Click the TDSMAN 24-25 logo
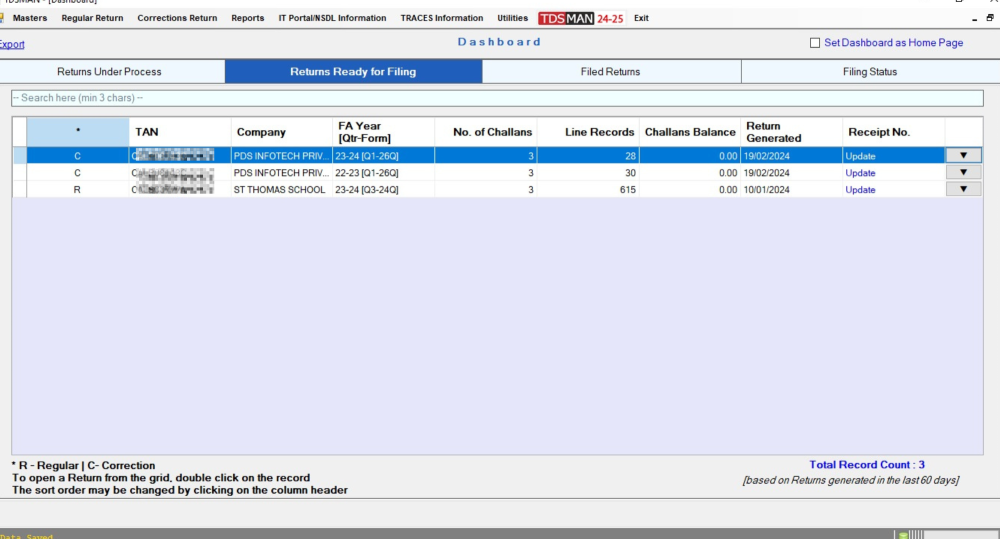The image size is (1000, 539). click(x=581, y=18)
